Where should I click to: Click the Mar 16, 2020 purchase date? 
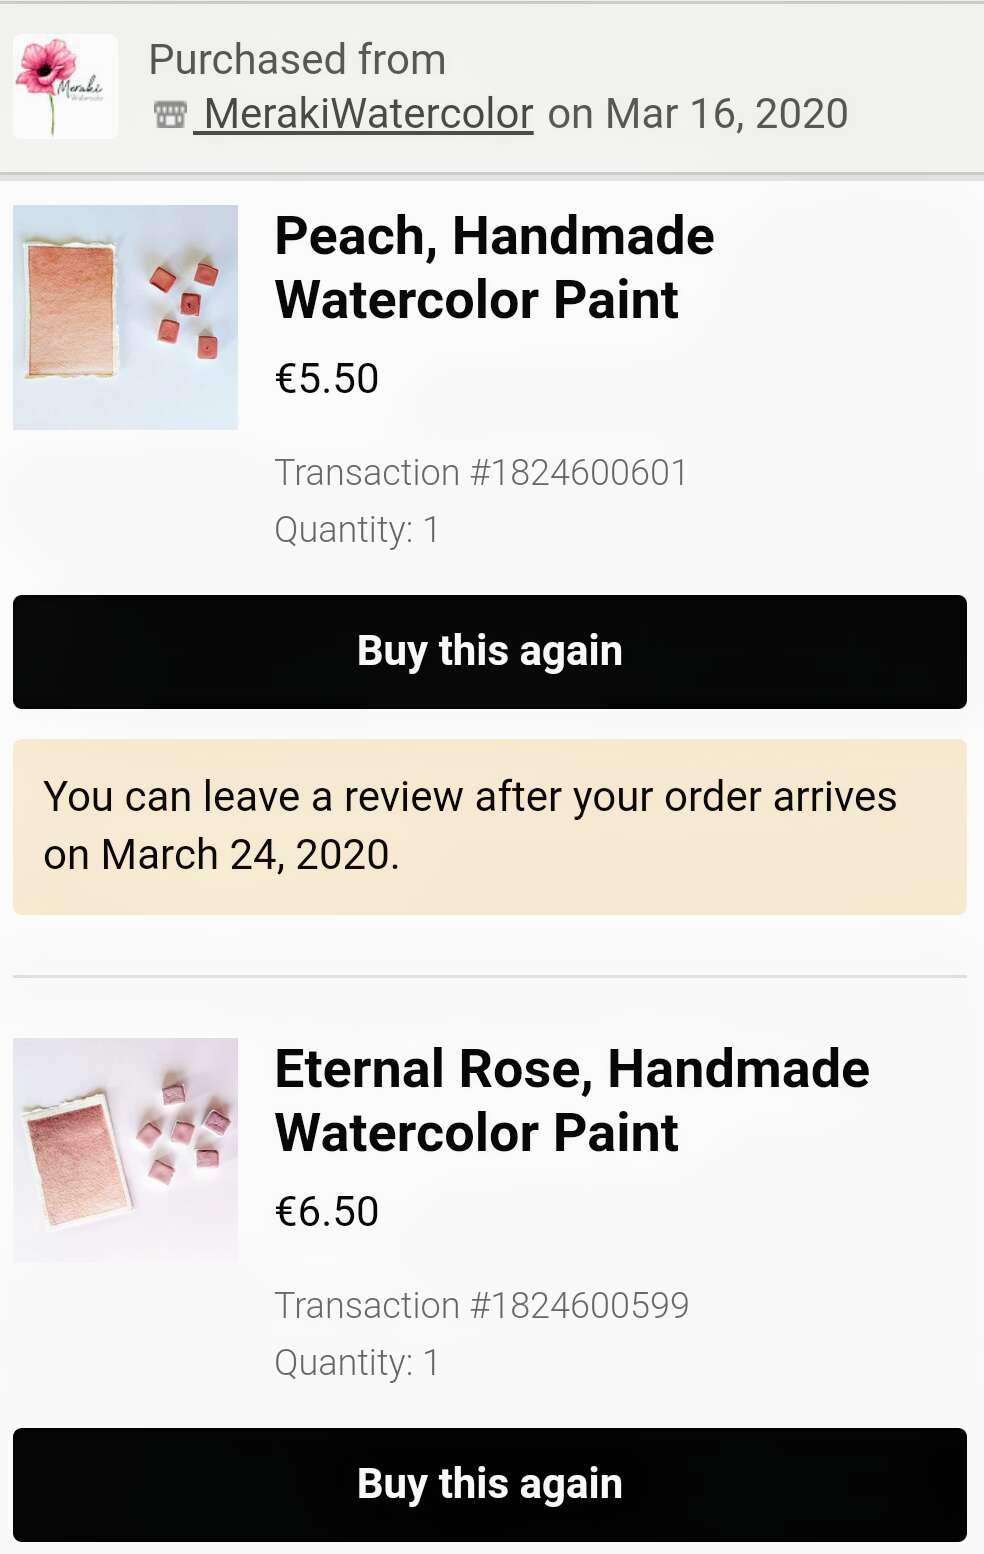coord(727,114)
